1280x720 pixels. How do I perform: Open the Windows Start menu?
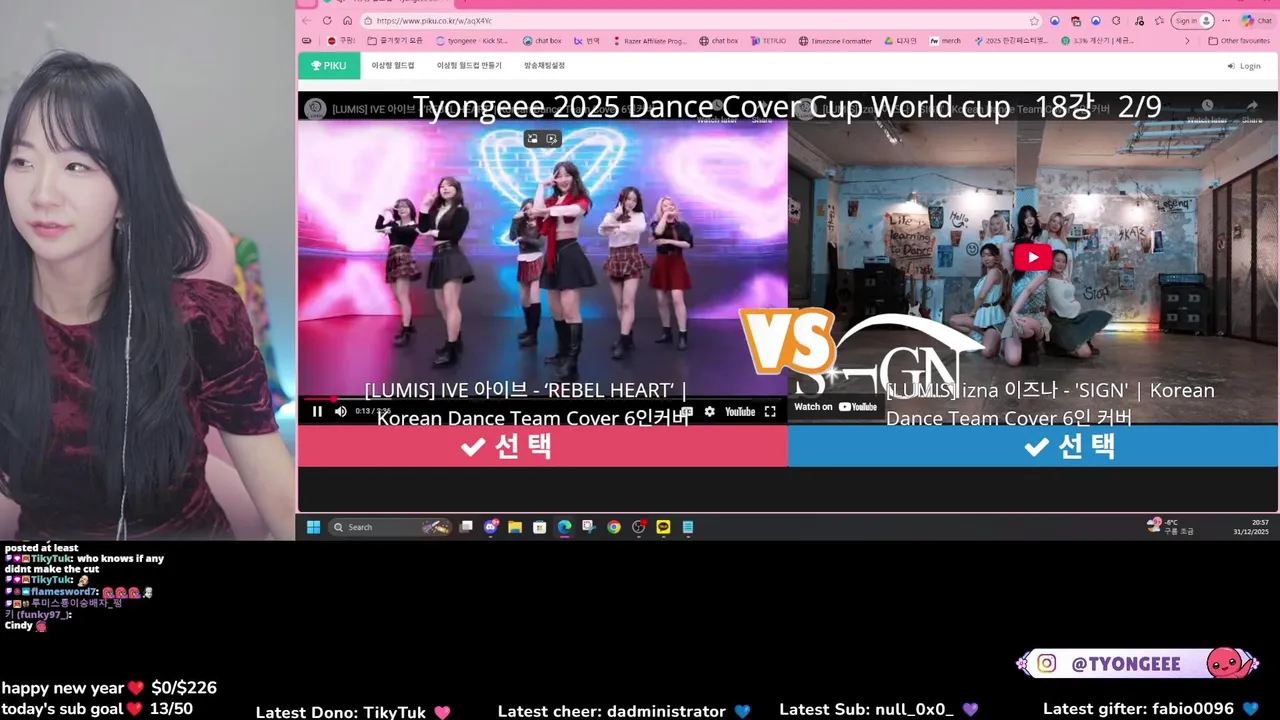[313, 527]
